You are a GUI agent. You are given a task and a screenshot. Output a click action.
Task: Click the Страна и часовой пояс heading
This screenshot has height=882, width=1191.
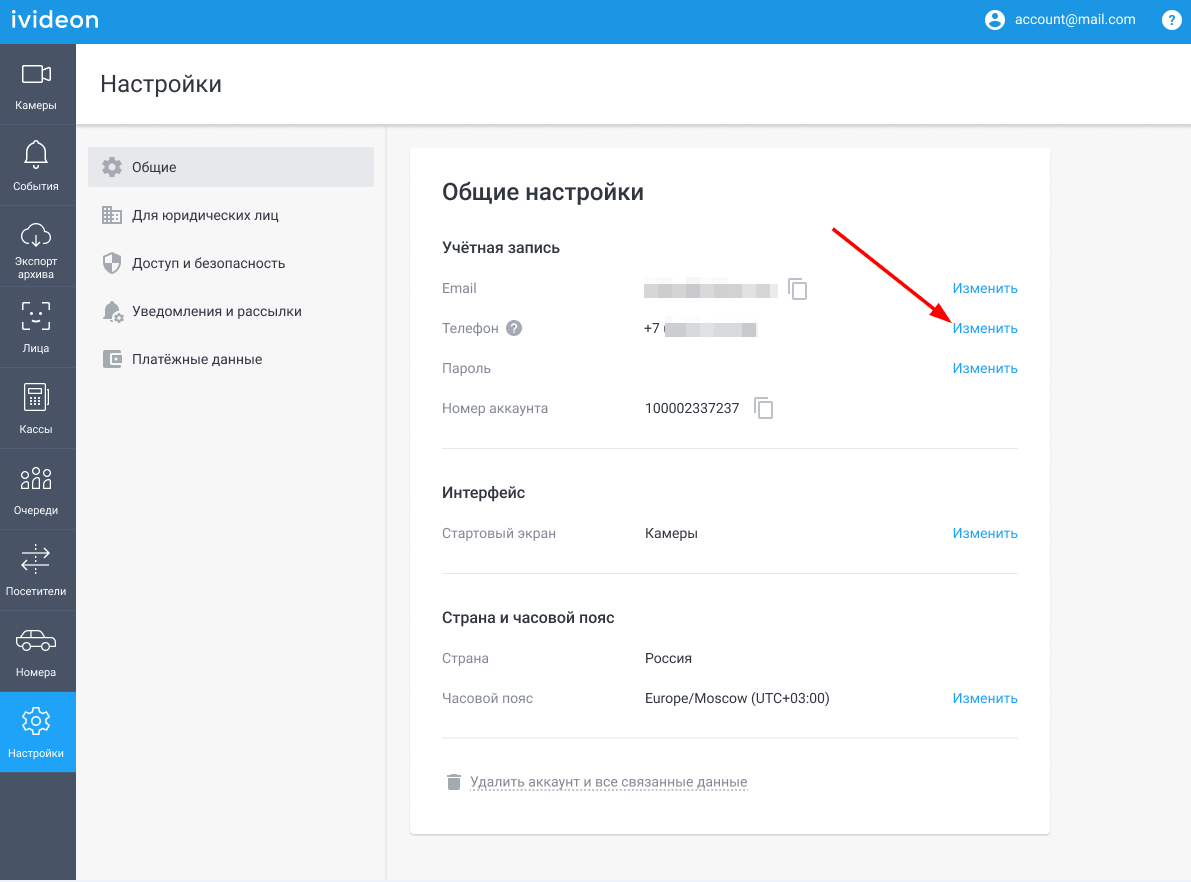tap(528, 618)
